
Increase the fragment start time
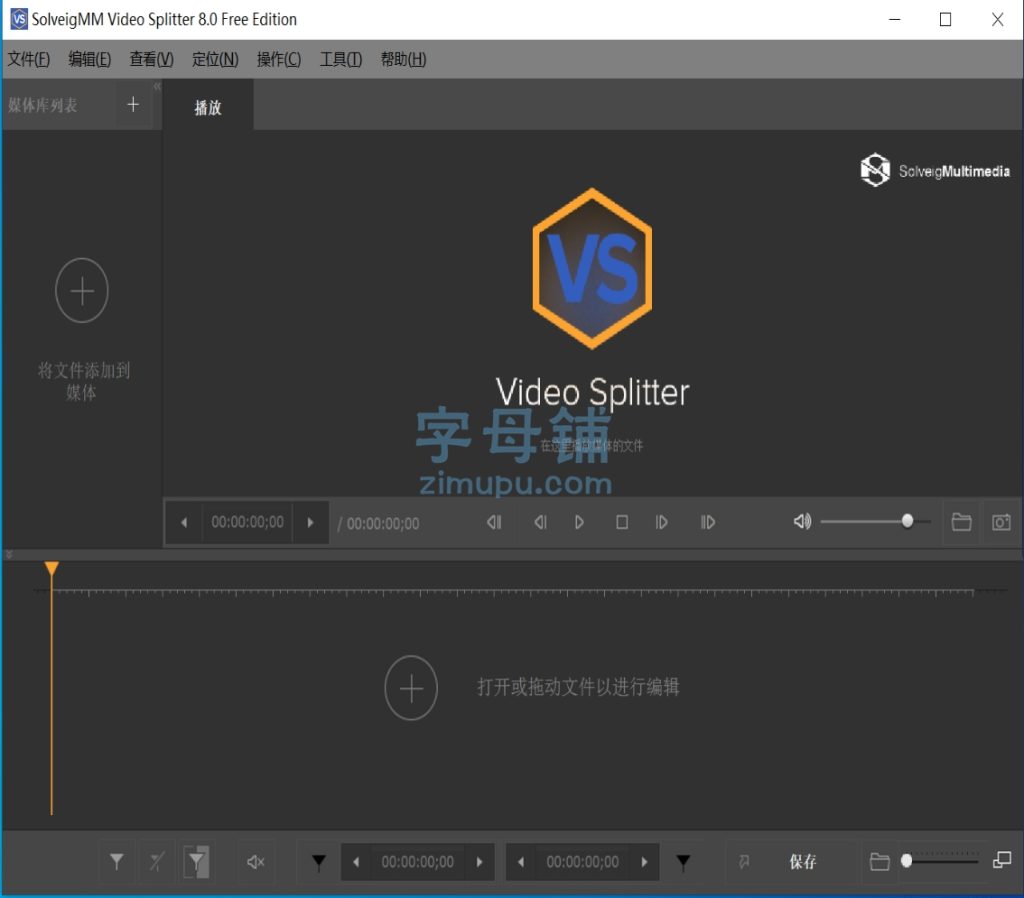pos(479,862)
